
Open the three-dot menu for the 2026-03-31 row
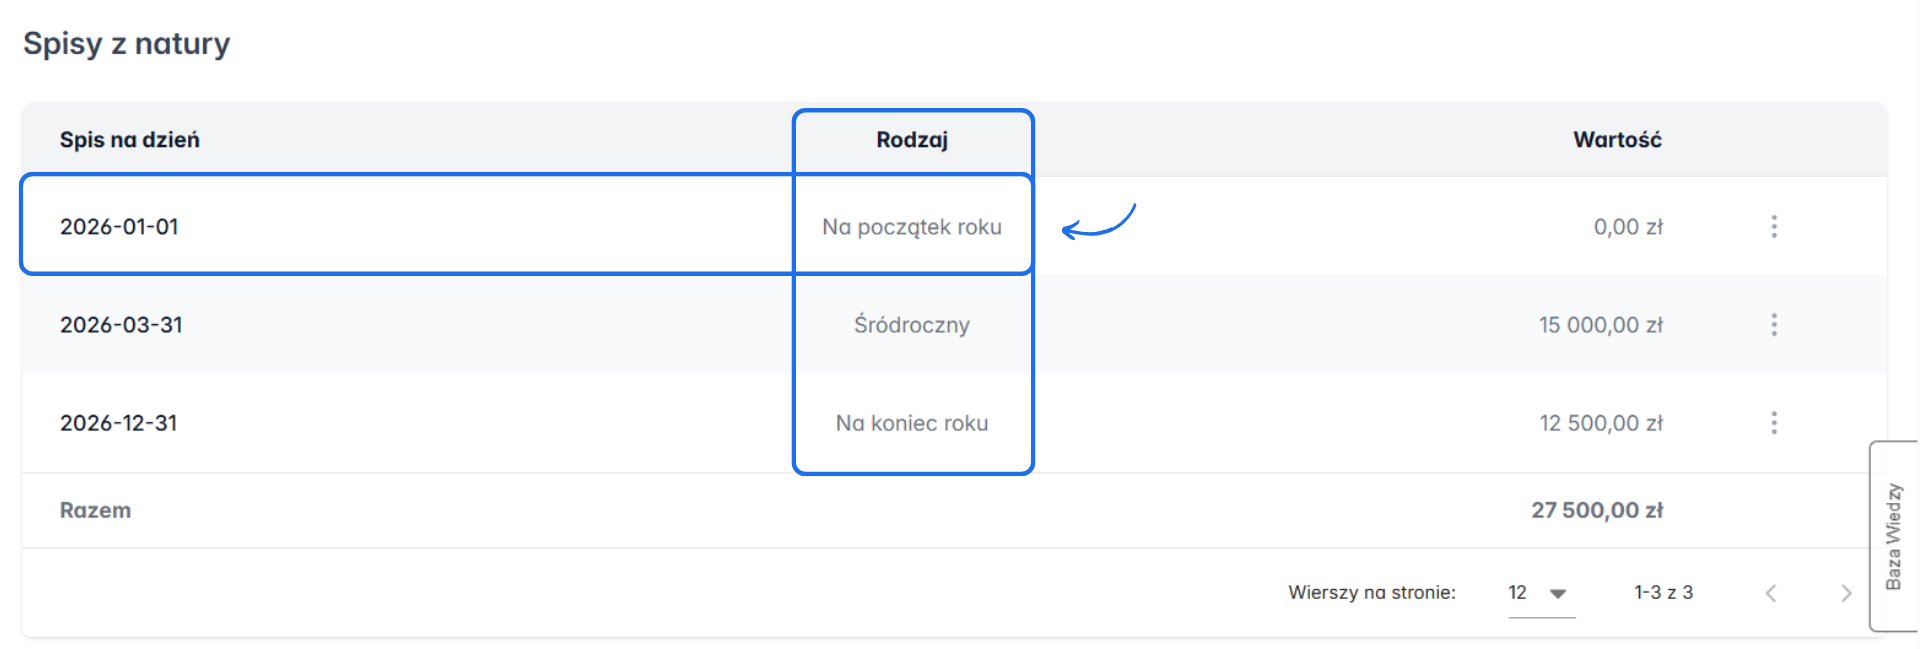pyautogui.click(x=1774, y=324)
